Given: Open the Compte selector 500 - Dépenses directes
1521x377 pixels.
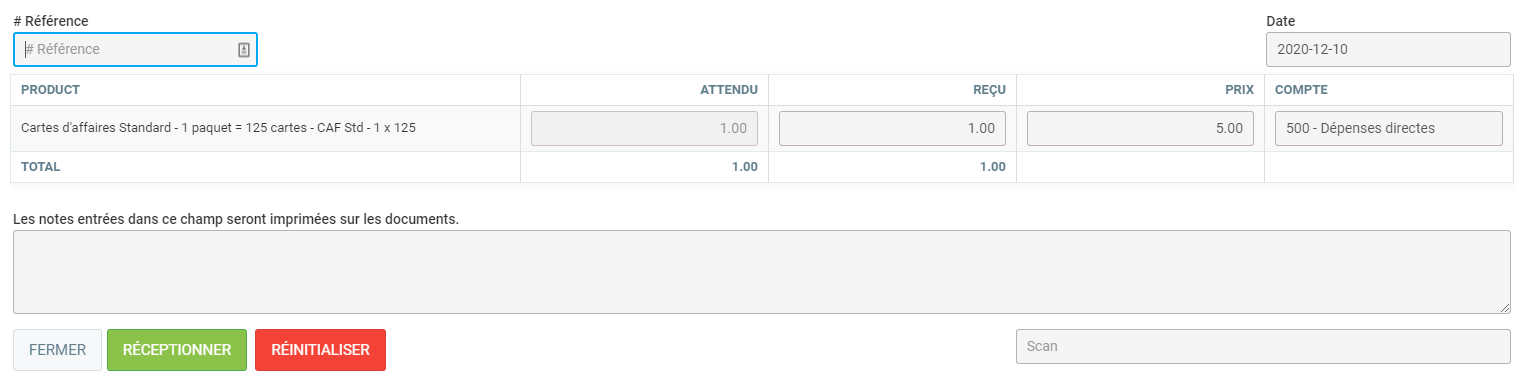Looking at the screenshot, I should click(1388, 128).
